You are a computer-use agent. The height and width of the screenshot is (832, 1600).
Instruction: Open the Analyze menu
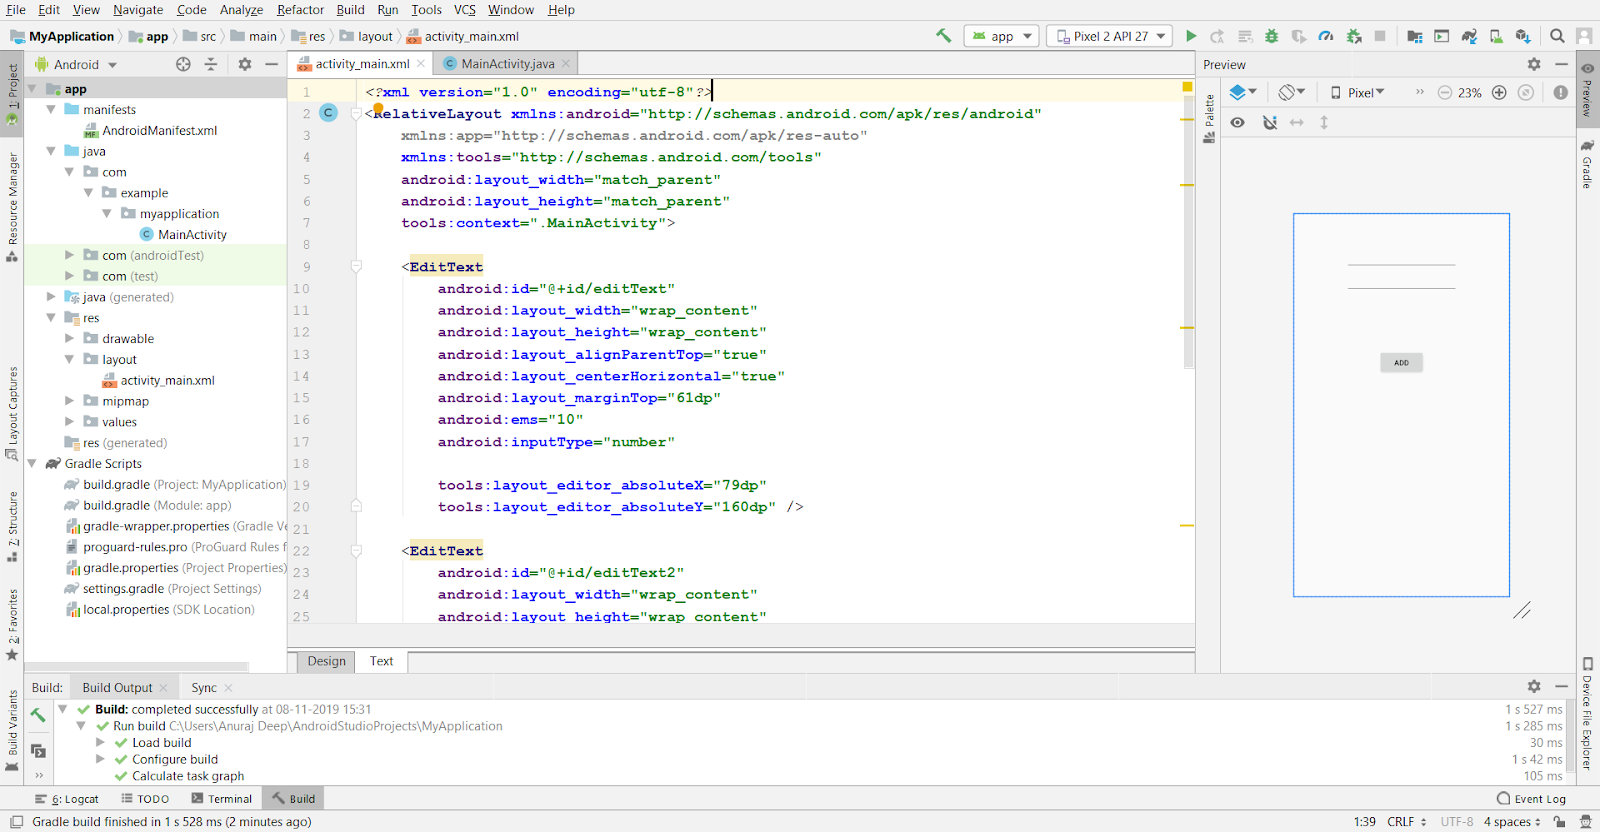pos(241,10)
